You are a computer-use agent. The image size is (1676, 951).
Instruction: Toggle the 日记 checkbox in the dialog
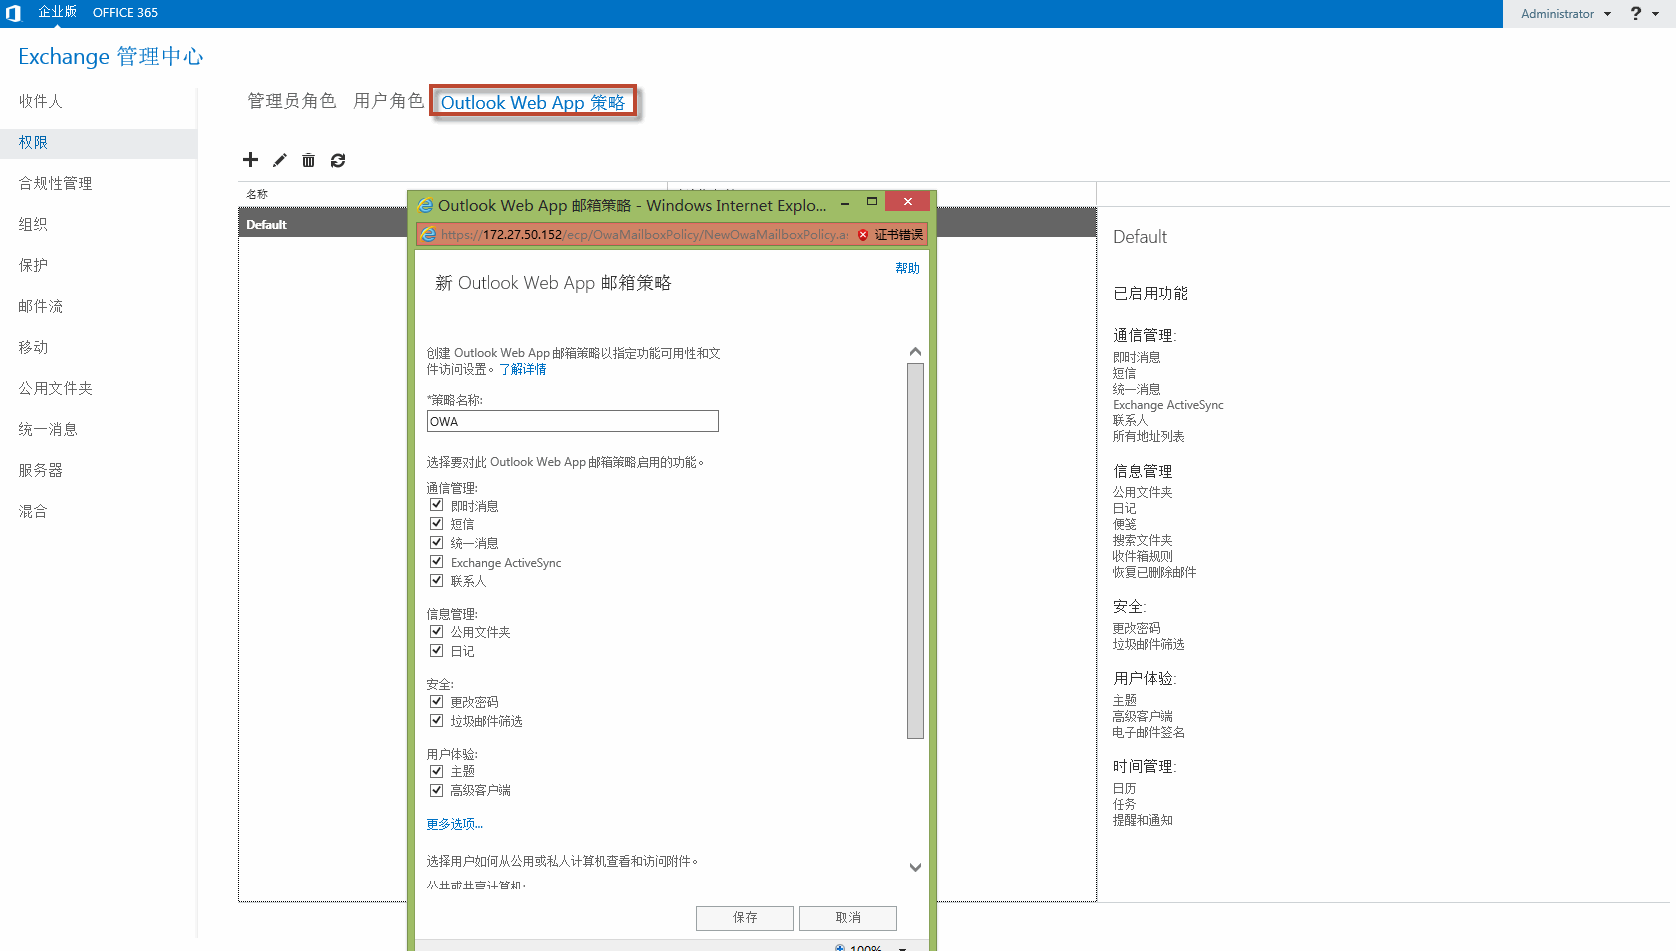click(437, 650)
